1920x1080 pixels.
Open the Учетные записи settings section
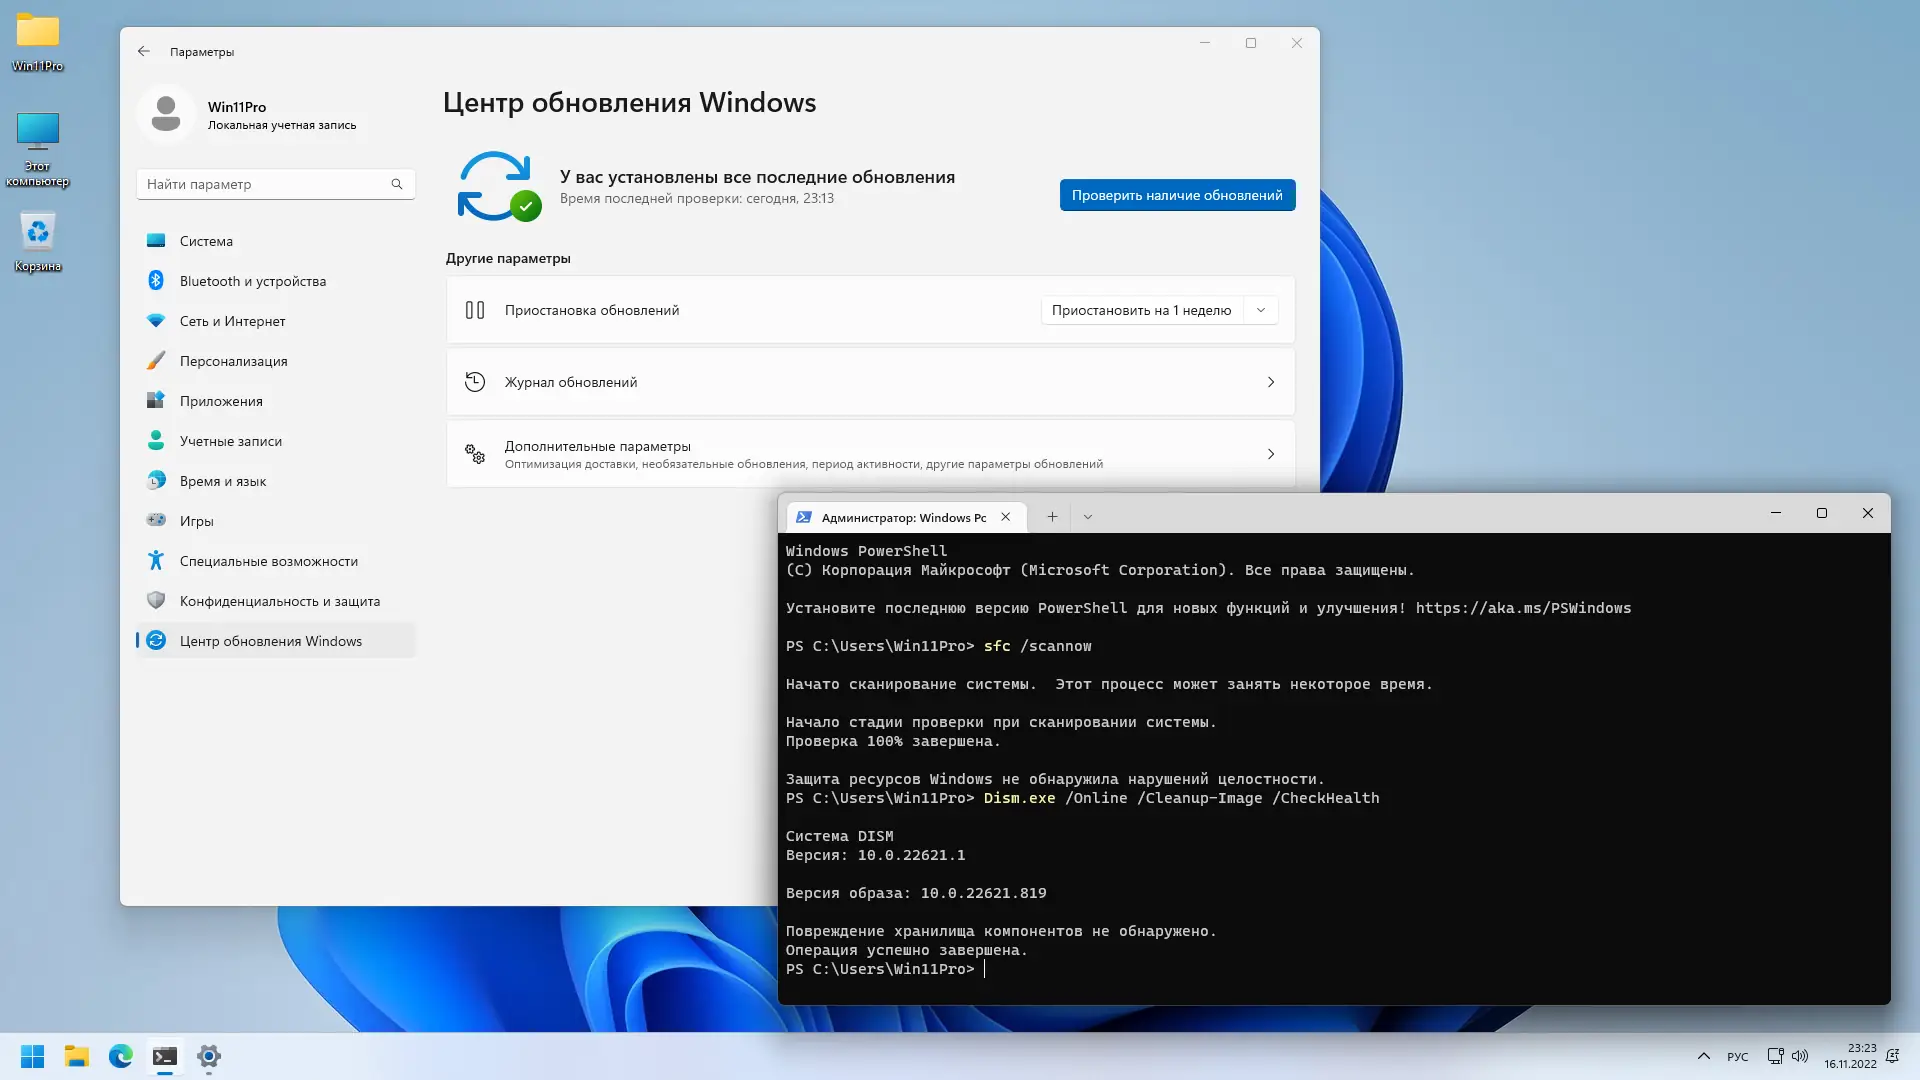tap(230, 441)
